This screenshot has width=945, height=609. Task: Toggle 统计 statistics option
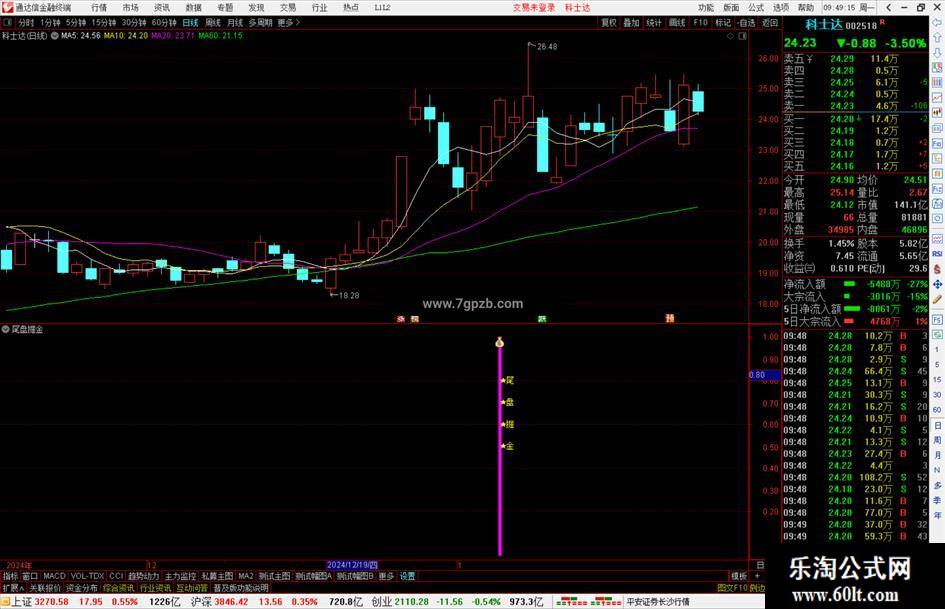click(x=654, y=23)
